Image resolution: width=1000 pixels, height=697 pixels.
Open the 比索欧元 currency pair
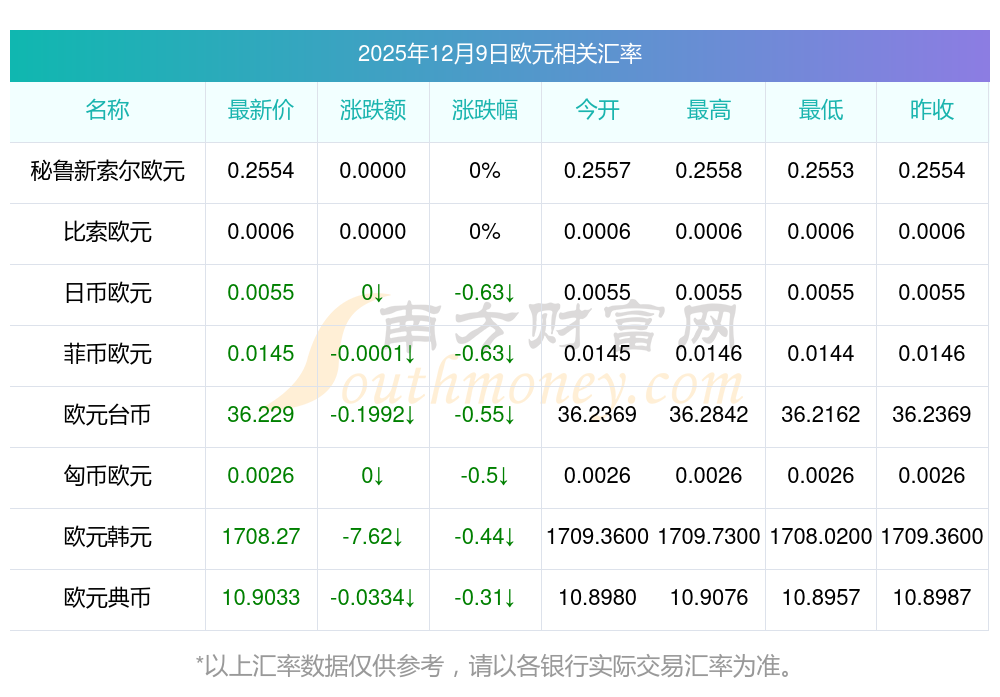107,232
